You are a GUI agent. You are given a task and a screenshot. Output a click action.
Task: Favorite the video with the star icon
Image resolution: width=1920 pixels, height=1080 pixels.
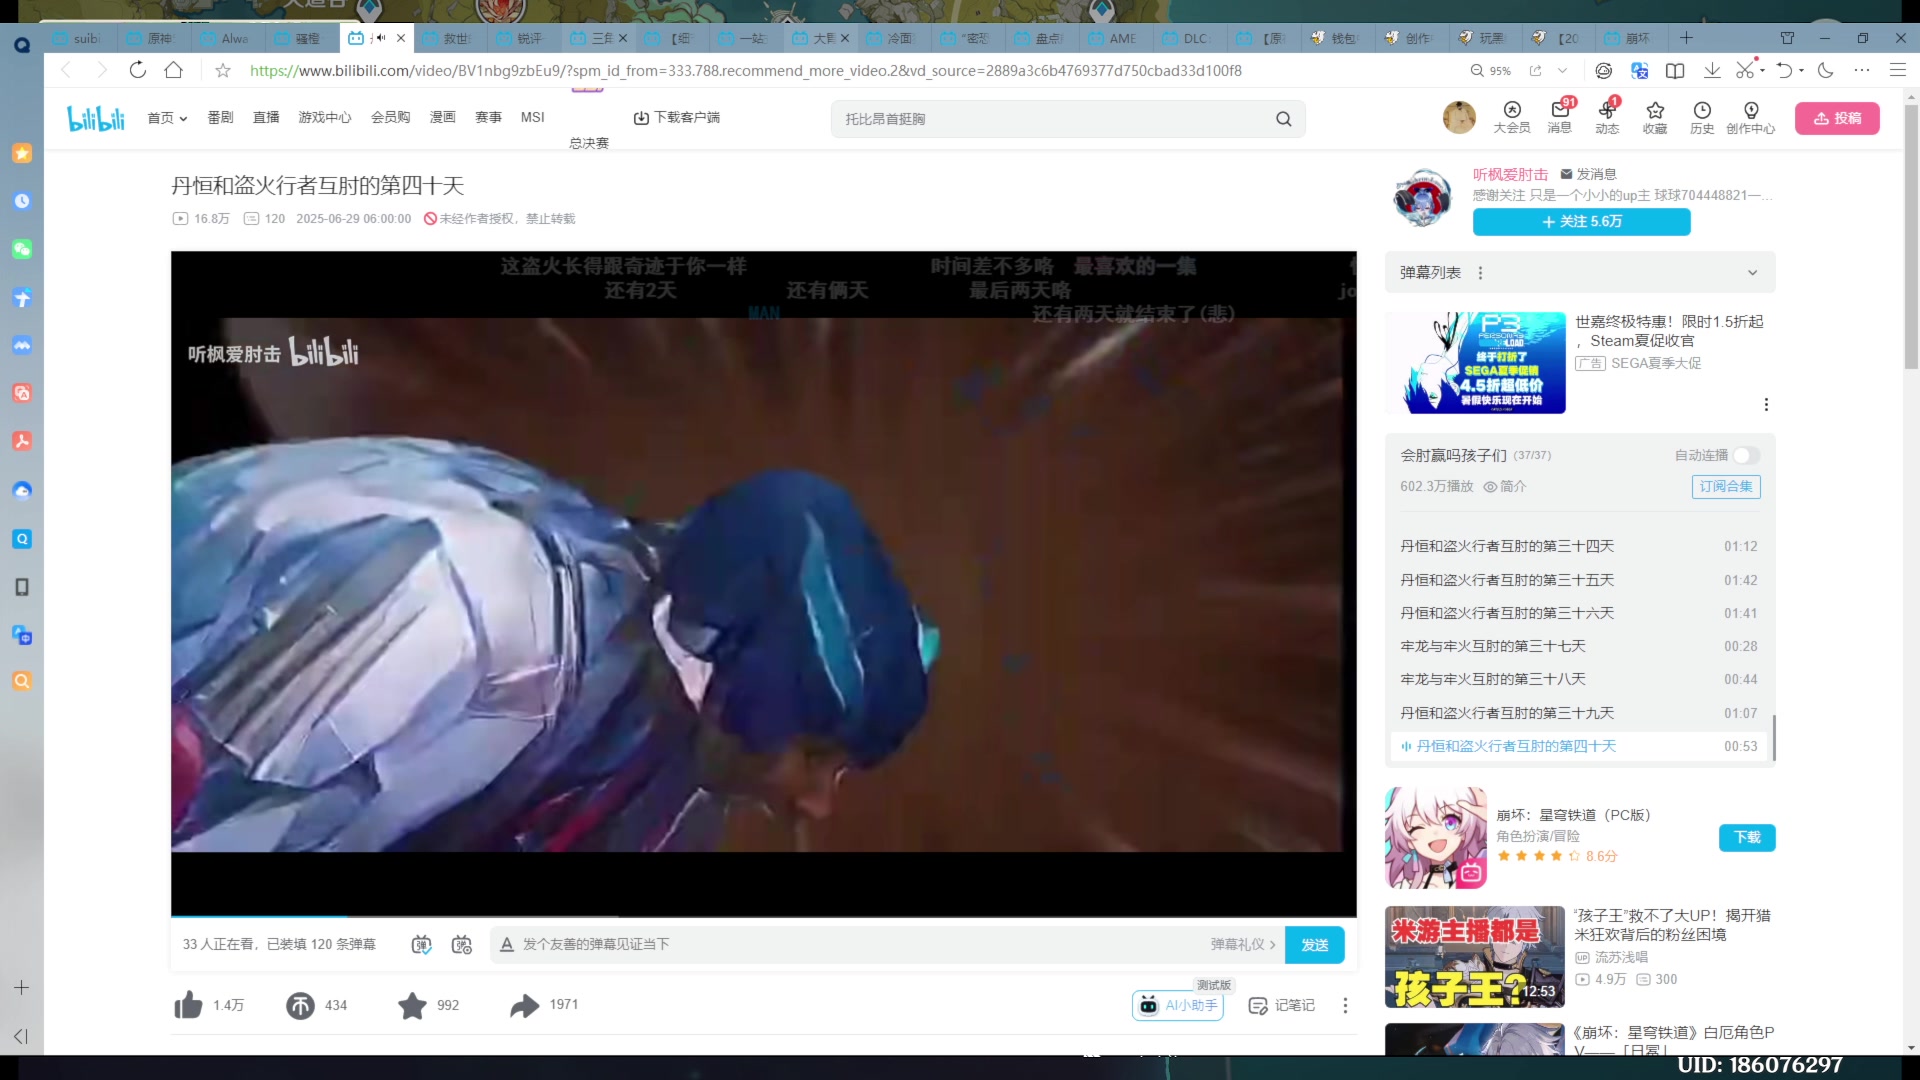412,1005
